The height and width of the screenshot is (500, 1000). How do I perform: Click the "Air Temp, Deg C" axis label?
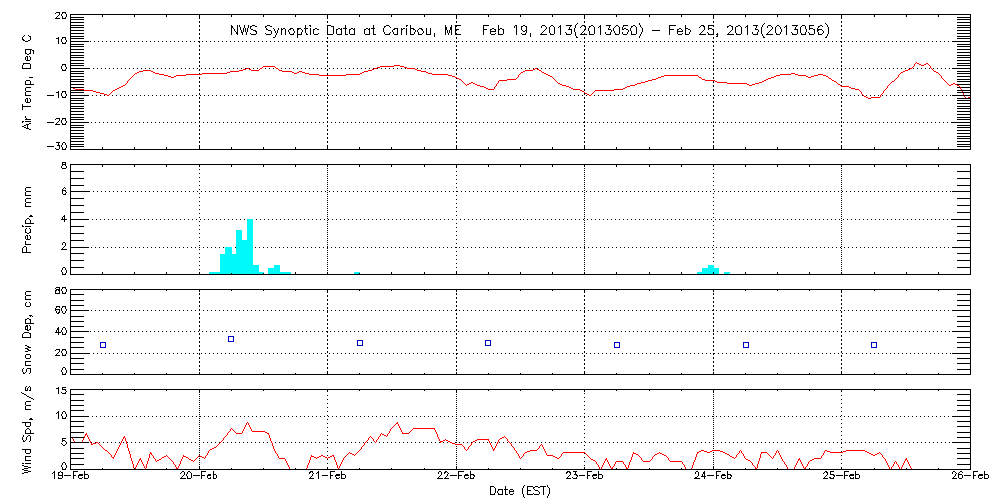28,81
